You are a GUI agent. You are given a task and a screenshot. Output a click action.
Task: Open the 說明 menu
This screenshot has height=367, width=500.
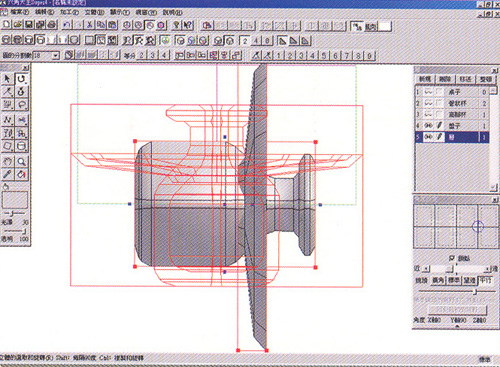[172, 12]
